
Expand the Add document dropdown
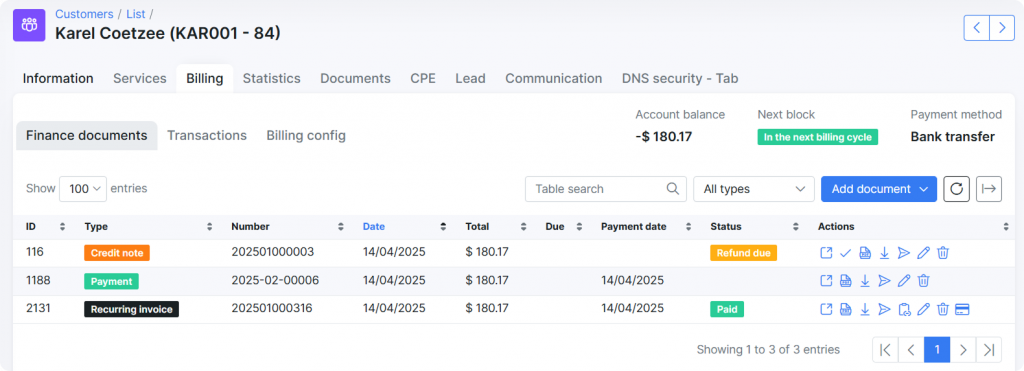coord(879,189)
